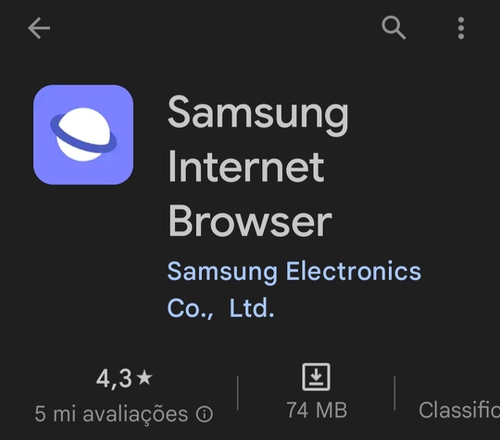This screenshot has height=440, width=500.
Task: Tap the star next to 4,3
Action: point(145,378)
